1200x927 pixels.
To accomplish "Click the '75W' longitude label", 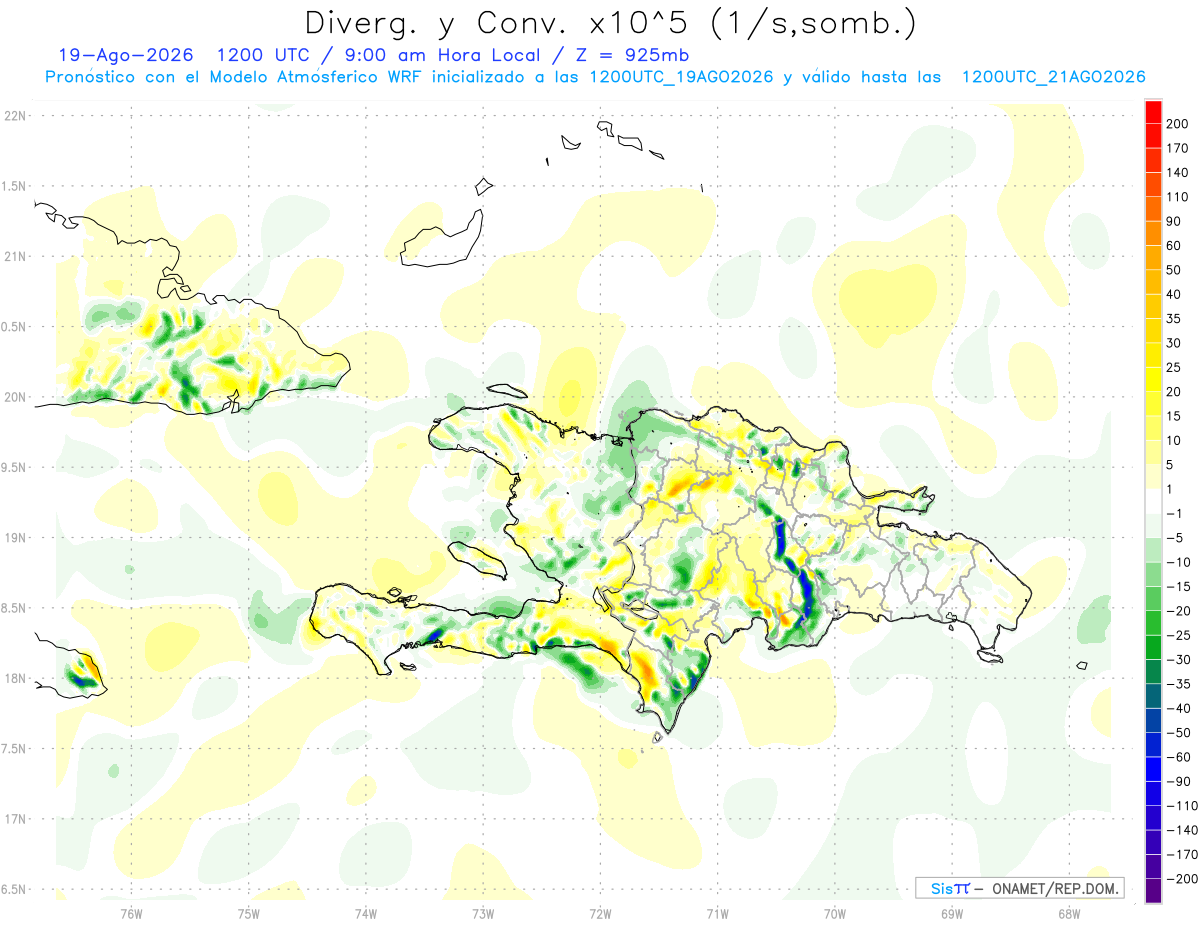I will click(x=248, y=912).
